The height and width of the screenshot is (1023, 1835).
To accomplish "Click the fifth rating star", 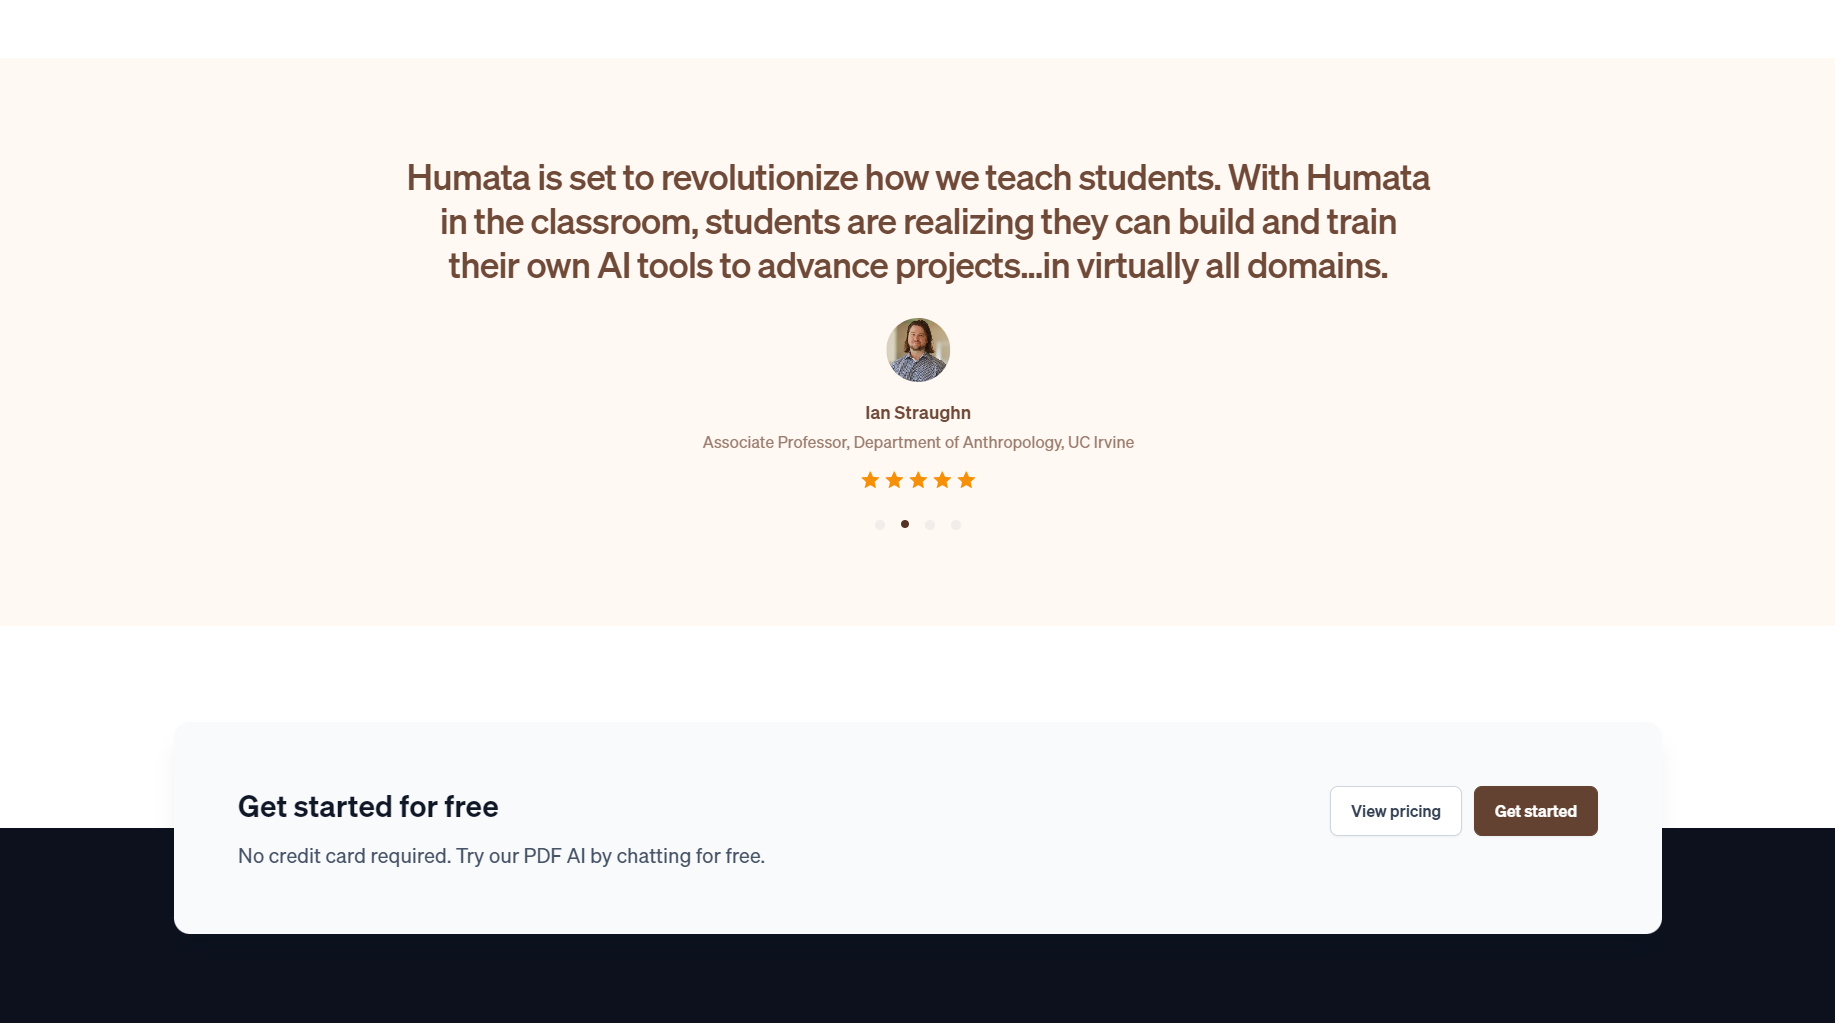I will coord(966,481).
